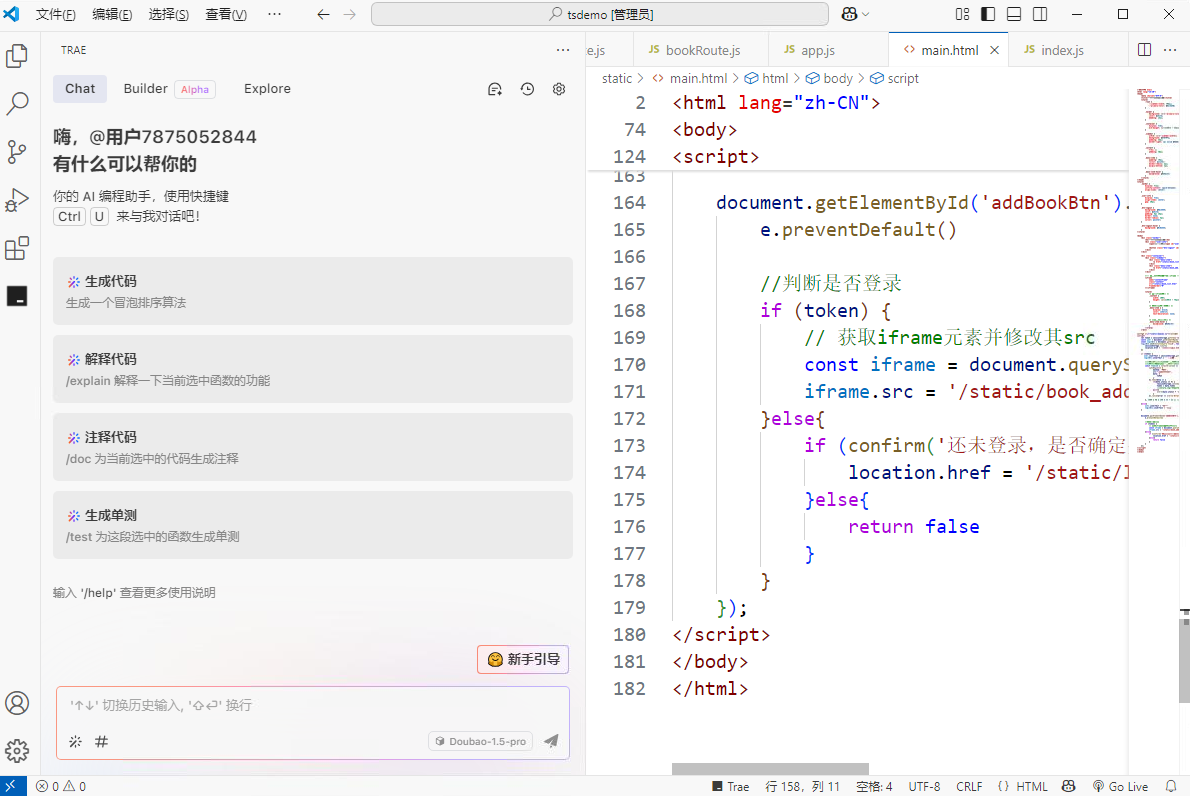Click the 解释代码 suggestion card
1190x796 pixels.
point(313,370)
